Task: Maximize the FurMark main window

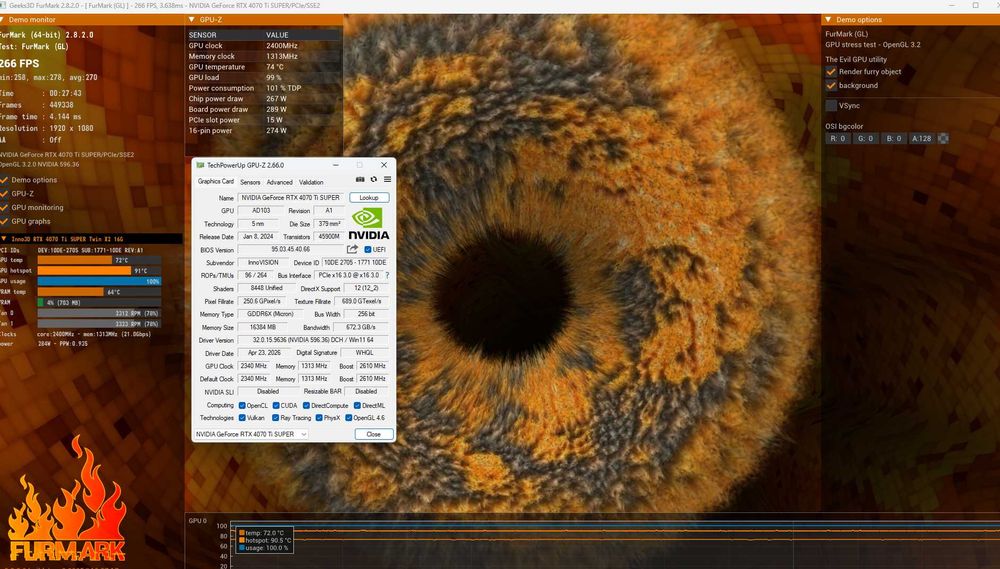Action: (975, 5)
